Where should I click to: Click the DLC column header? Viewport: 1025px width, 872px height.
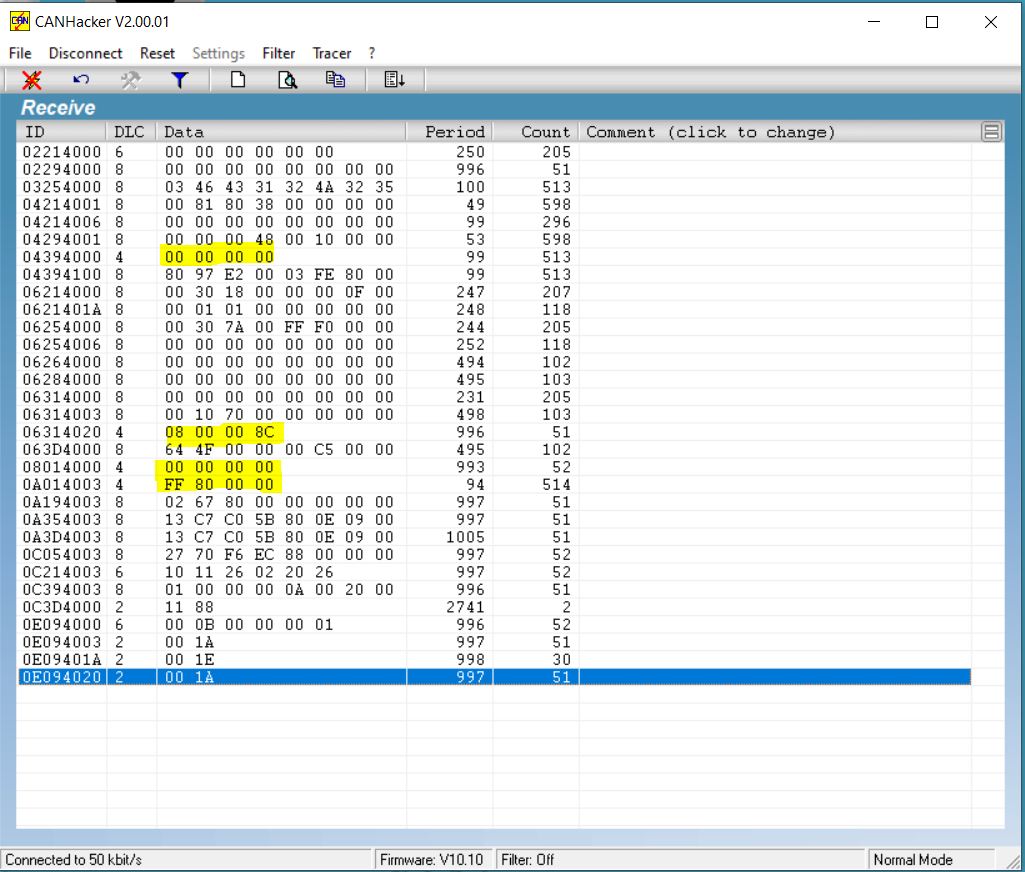[x=131, y=132]
